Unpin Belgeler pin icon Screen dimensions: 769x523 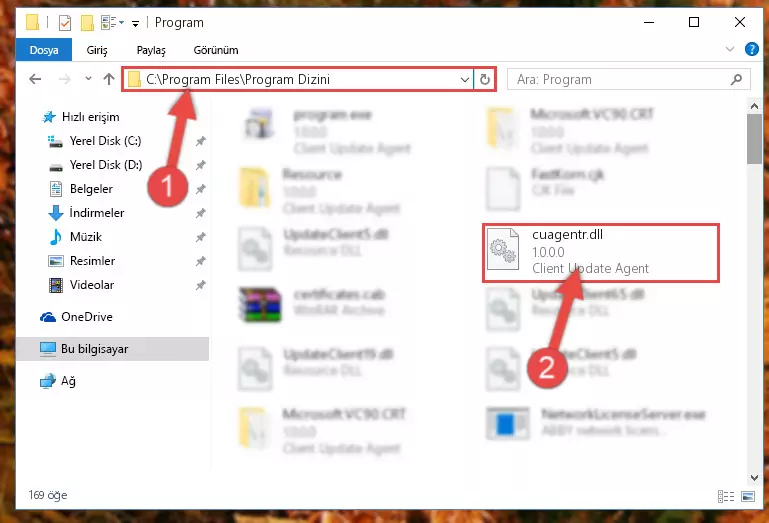pos(201,189)
